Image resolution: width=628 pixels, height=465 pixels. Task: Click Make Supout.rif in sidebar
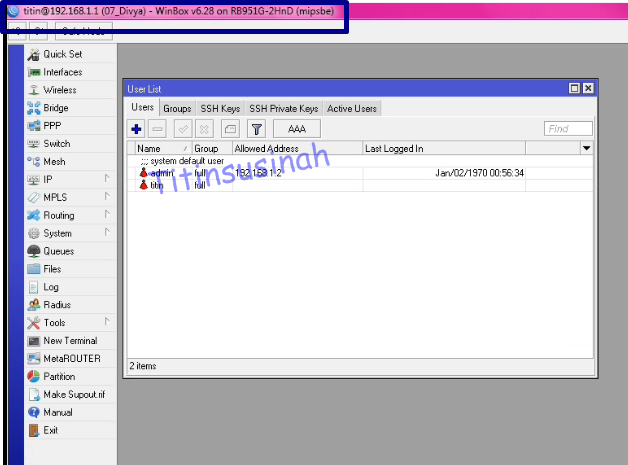coord(70,395)
